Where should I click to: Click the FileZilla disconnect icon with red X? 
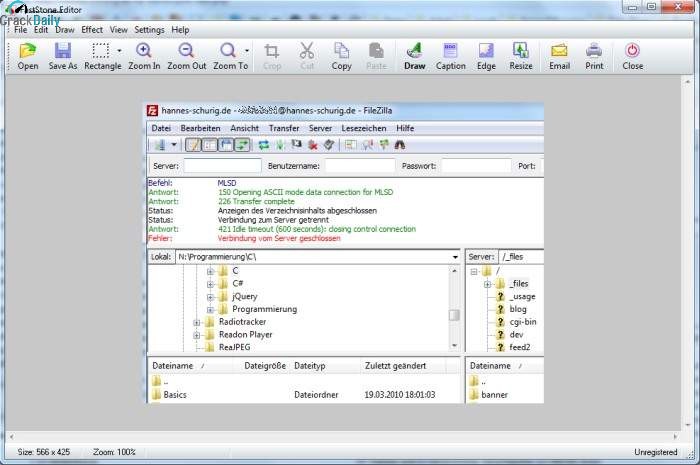coord(313,145)
